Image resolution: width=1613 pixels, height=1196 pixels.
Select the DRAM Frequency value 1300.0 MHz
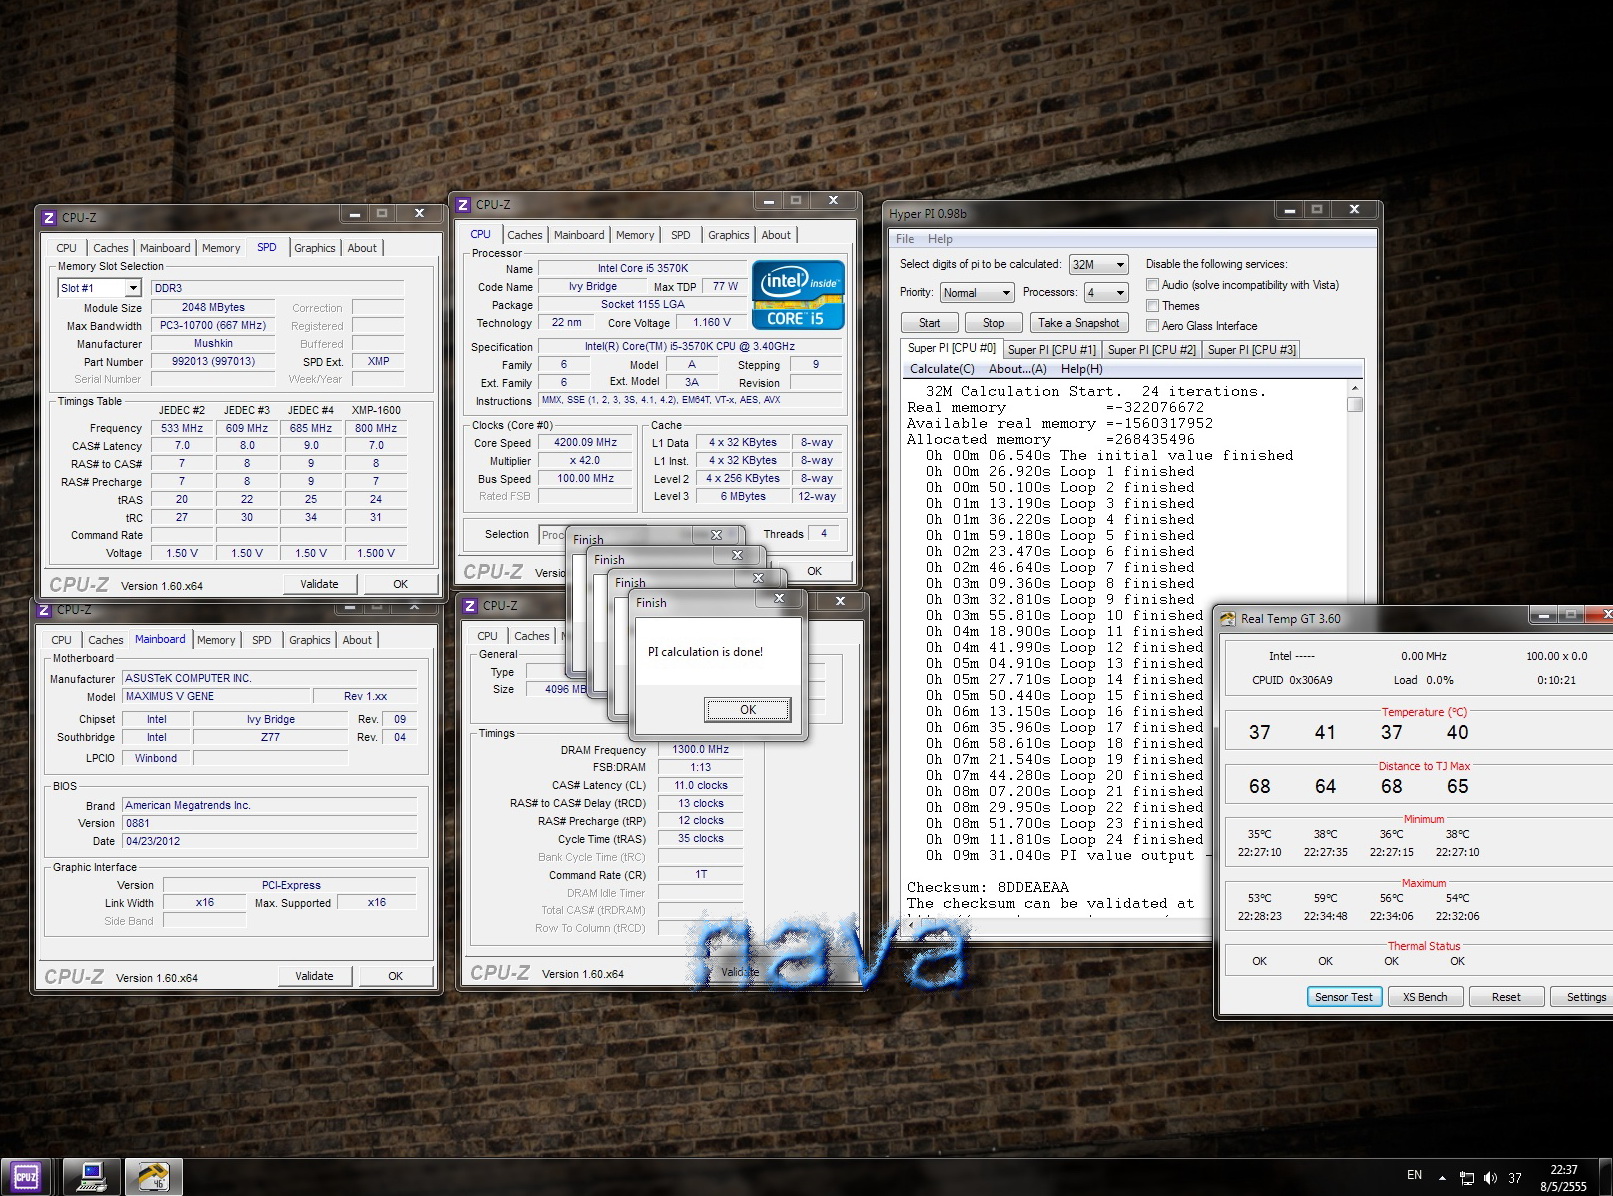click(x=701, y=750)
